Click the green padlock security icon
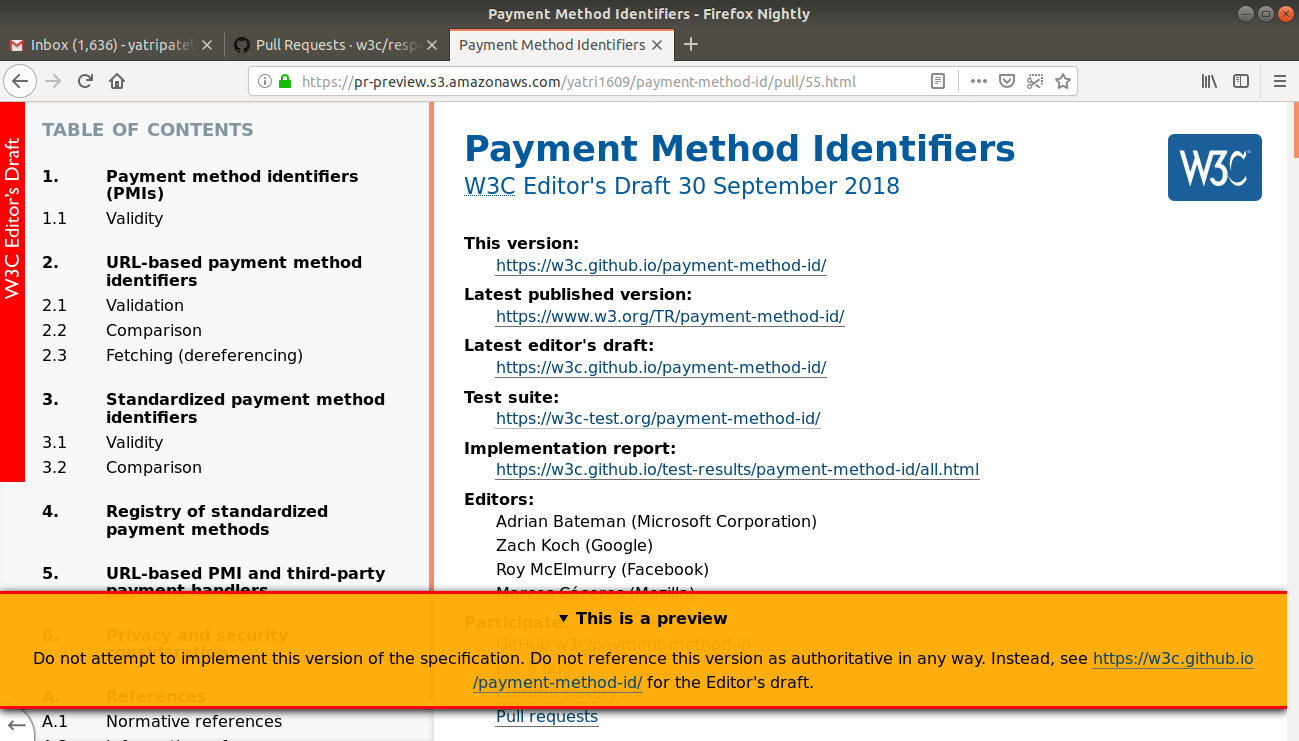 [x=285, y=82]
